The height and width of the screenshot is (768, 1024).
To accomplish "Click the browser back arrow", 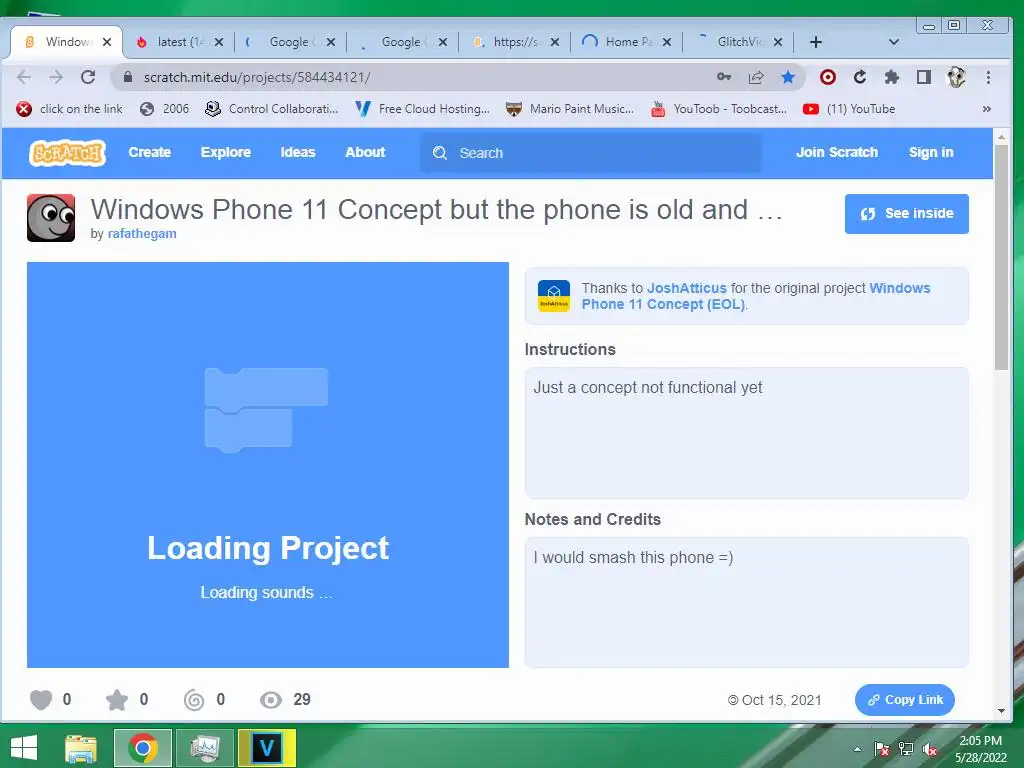I will (x=24, y=77).
